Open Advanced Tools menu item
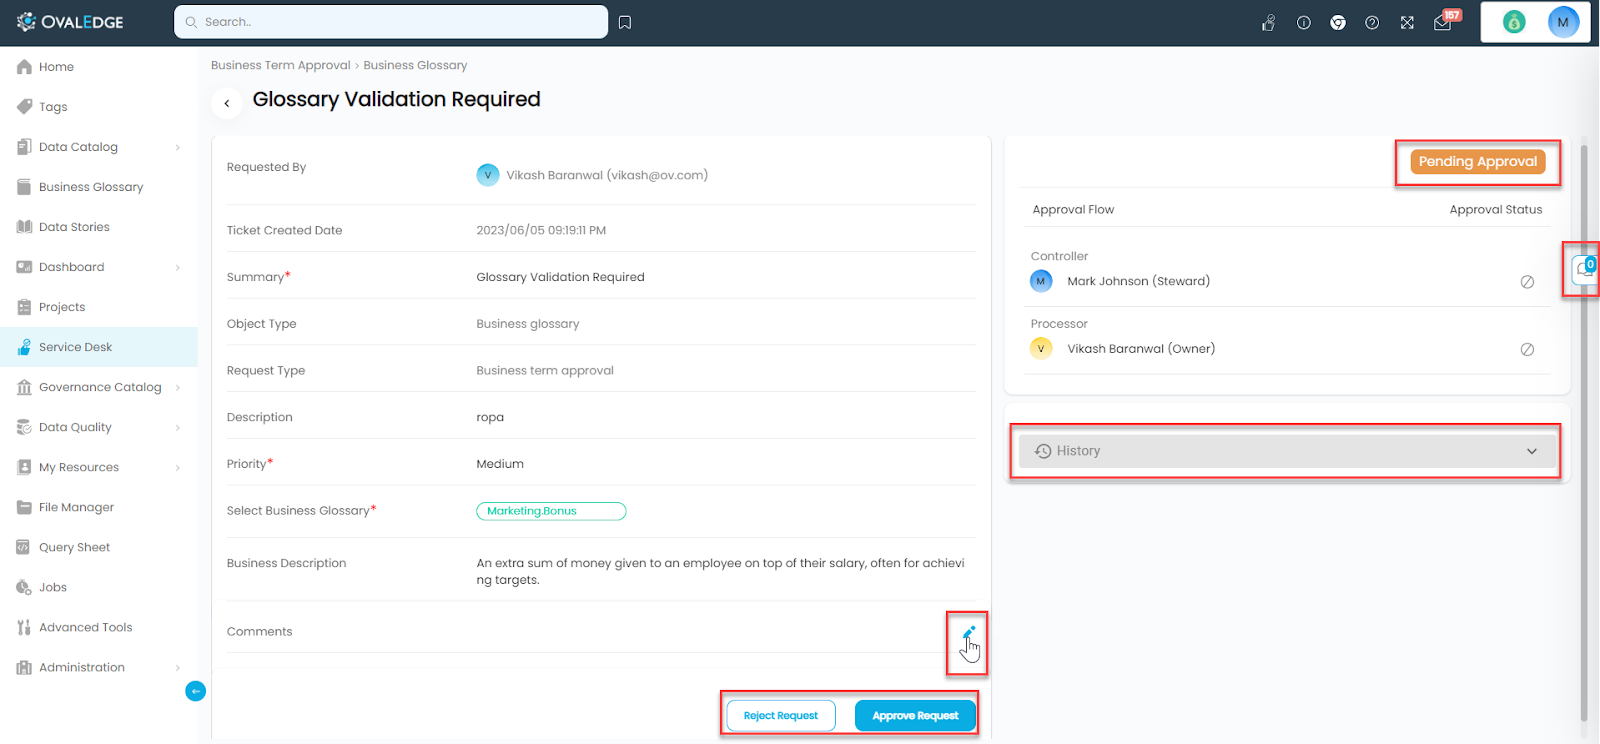Screen dimensions: 1600x744 coord(99,627)
